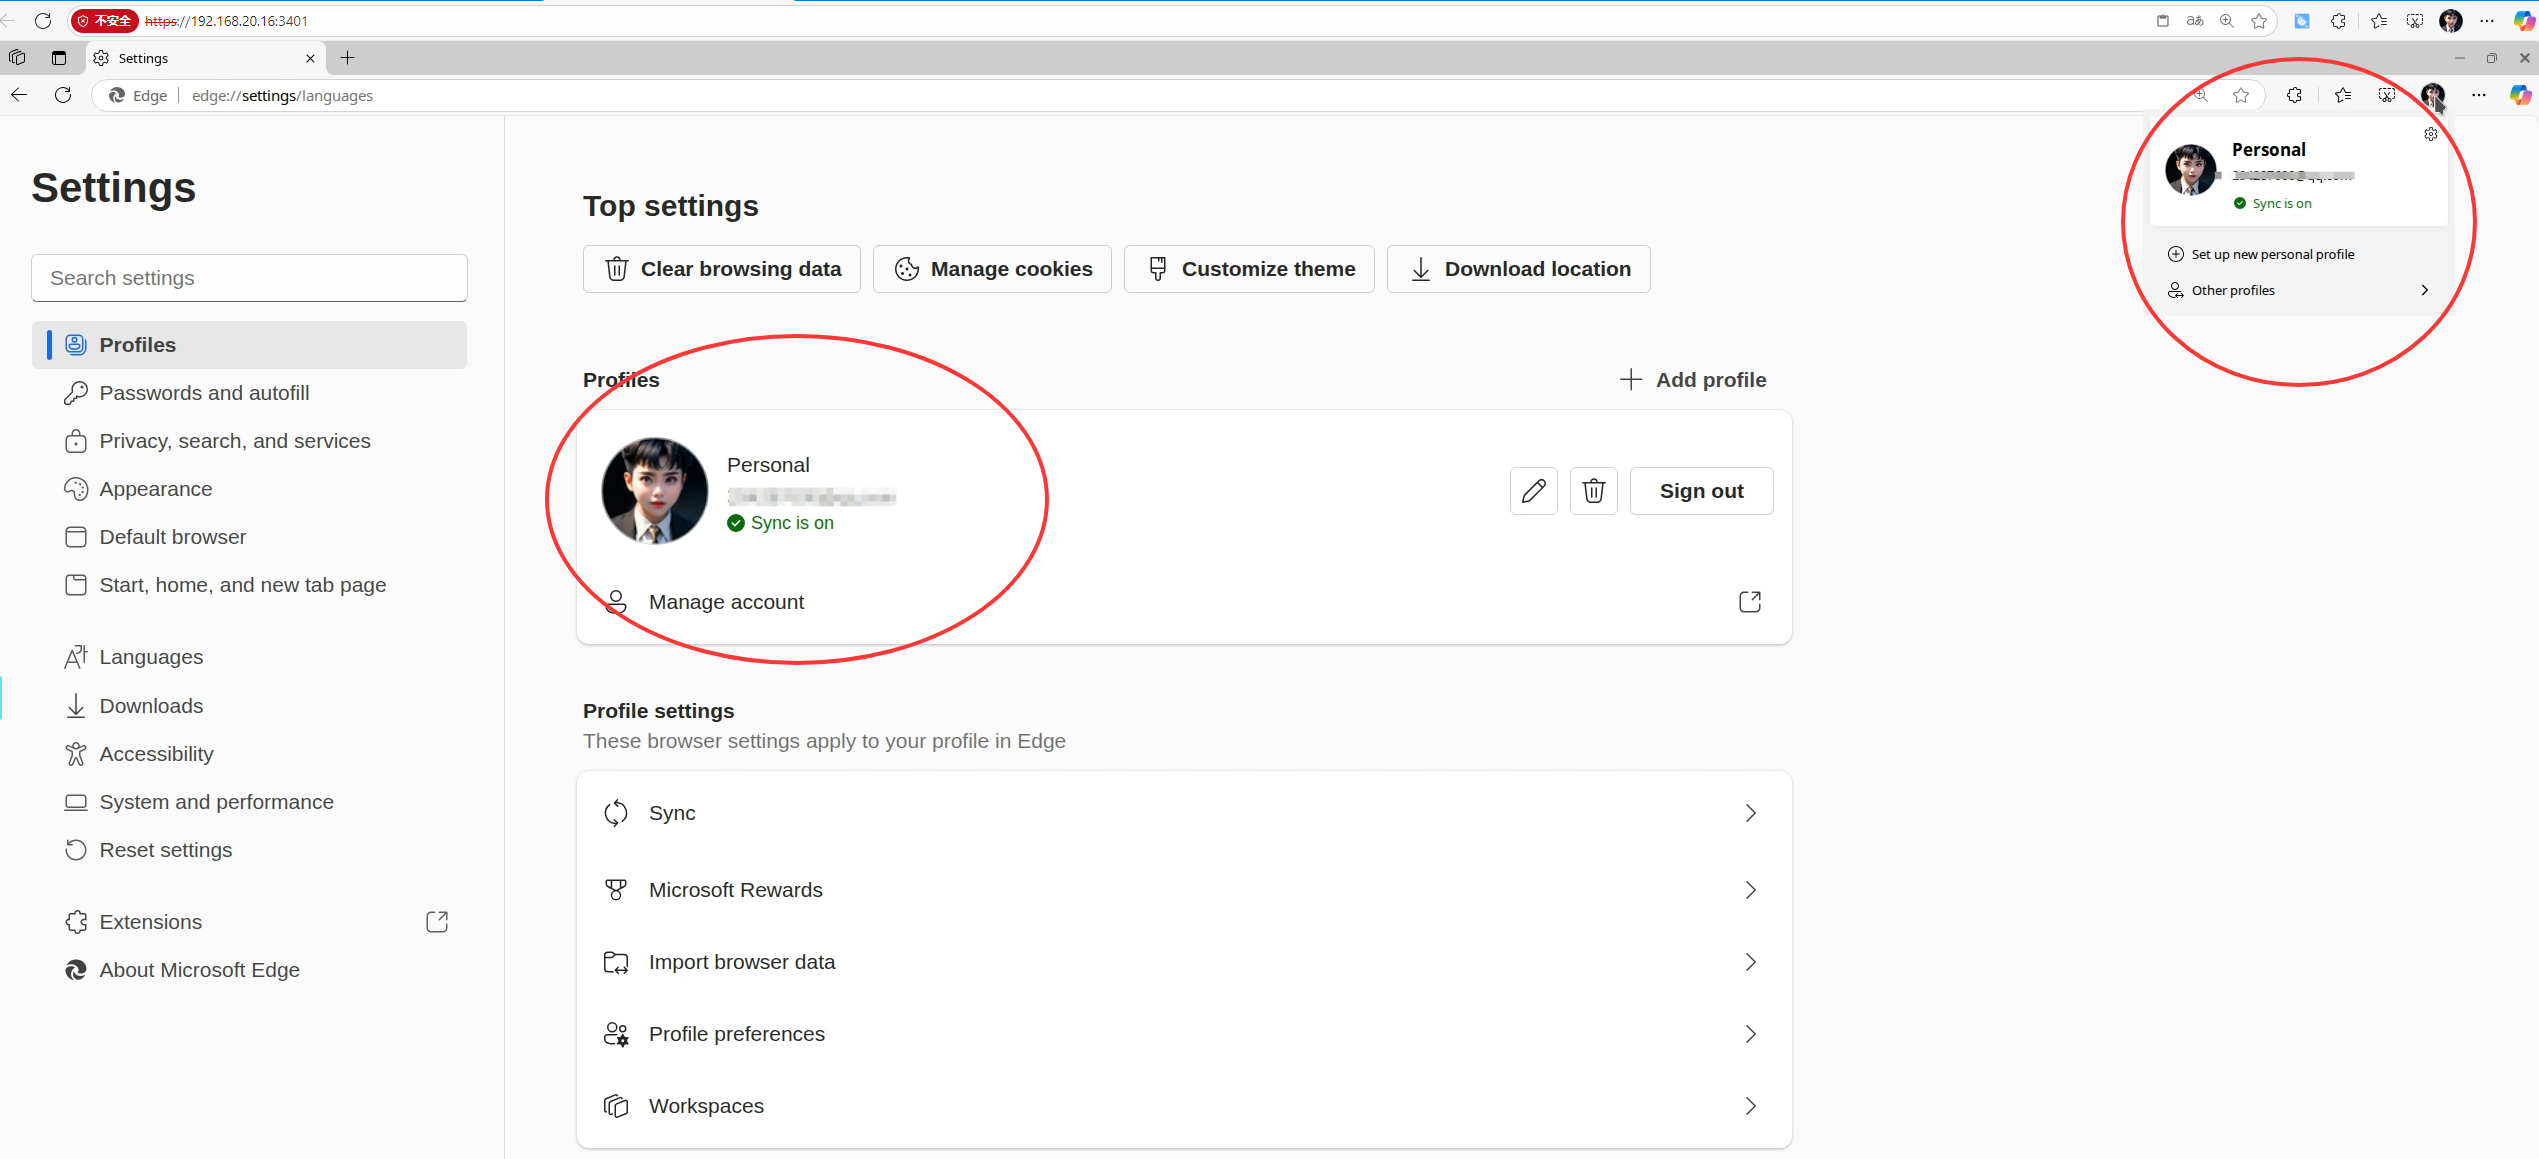Click the Settings and more ellipsis

click(2478, 95)
